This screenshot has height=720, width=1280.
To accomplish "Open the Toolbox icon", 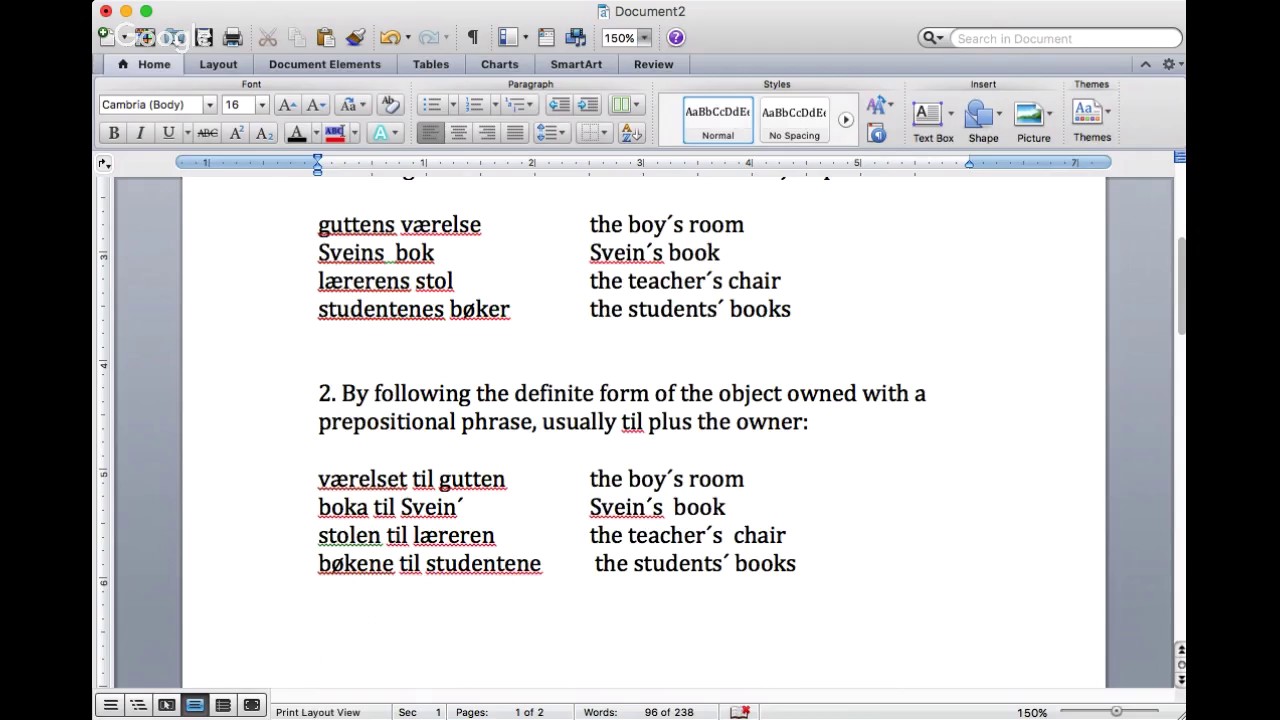I will (546, 38).
